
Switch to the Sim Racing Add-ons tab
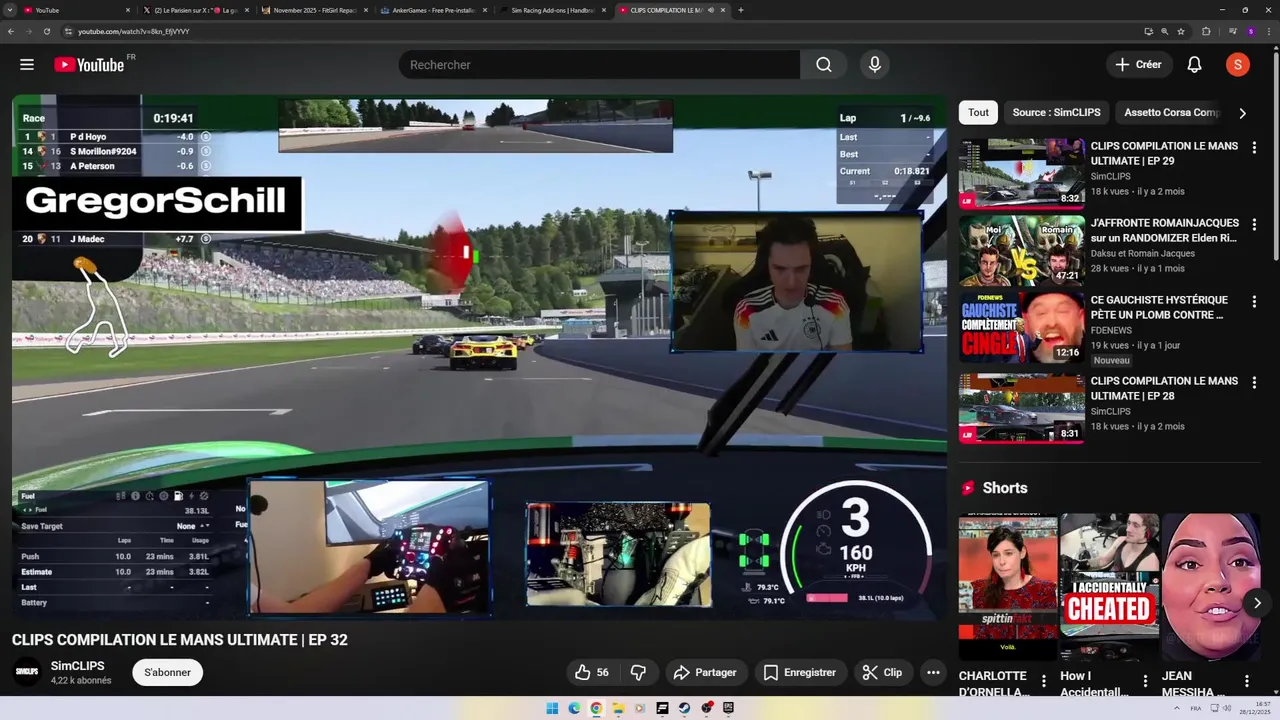coord(552,10)
